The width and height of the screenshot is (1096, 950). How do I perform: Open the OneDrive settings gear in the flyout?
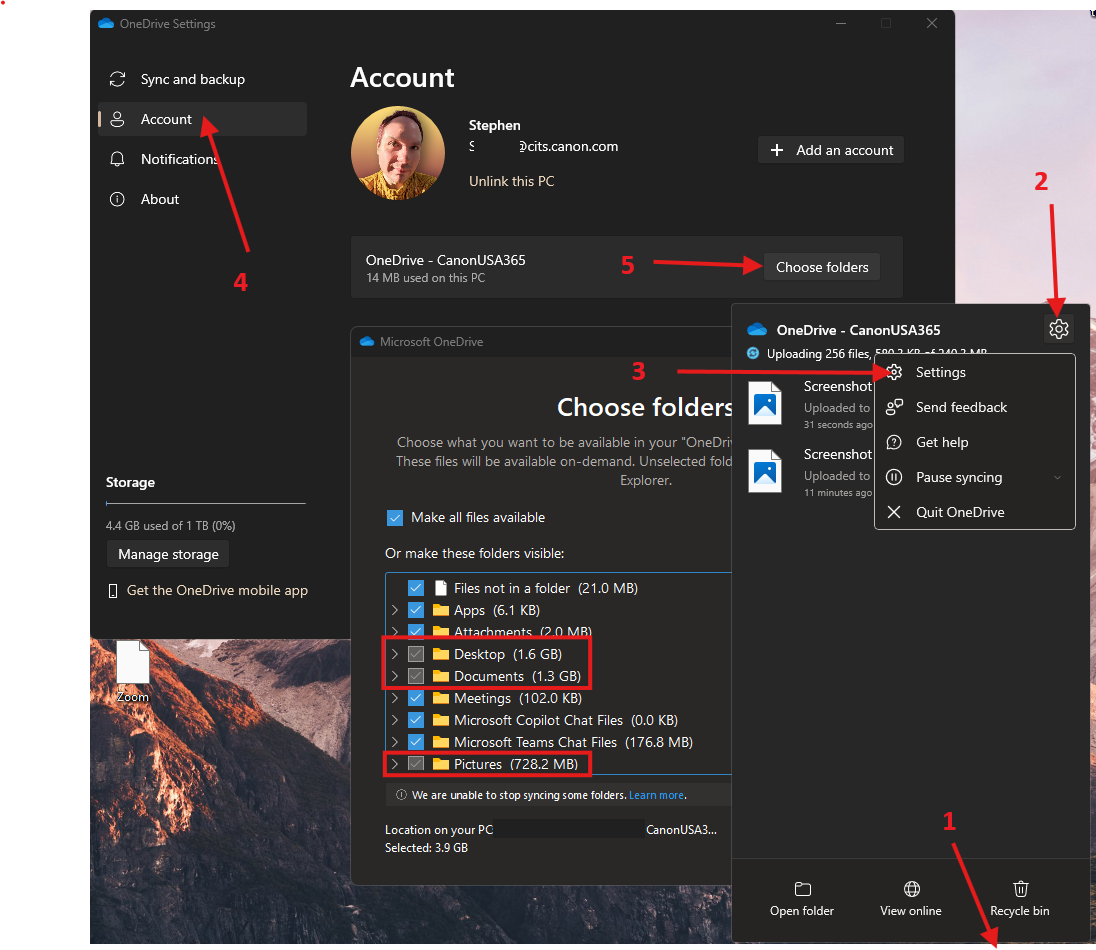[1058, 328]
